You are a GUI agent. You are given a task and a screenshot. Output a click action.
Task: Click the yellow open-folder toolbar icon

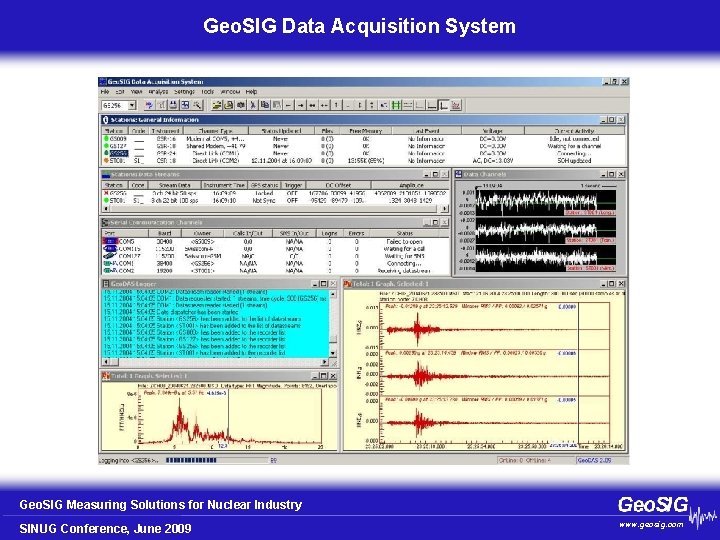pyautogui.click(x=216, y=105)
